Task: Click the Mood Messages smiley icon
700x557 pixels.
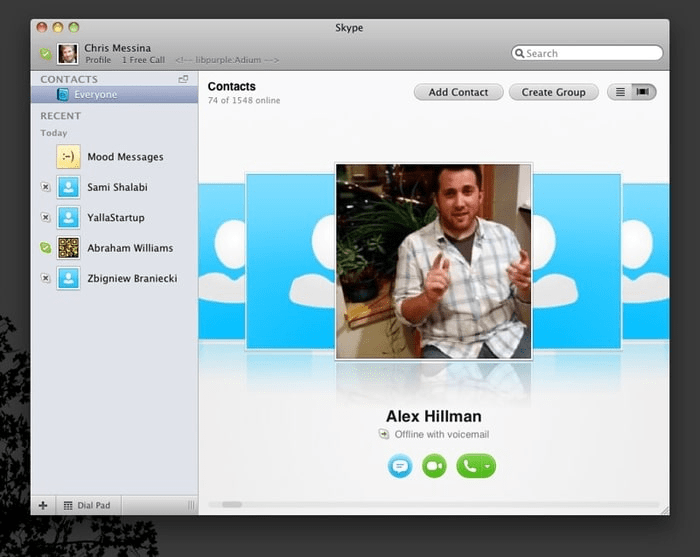Action: tap(68, 157)
